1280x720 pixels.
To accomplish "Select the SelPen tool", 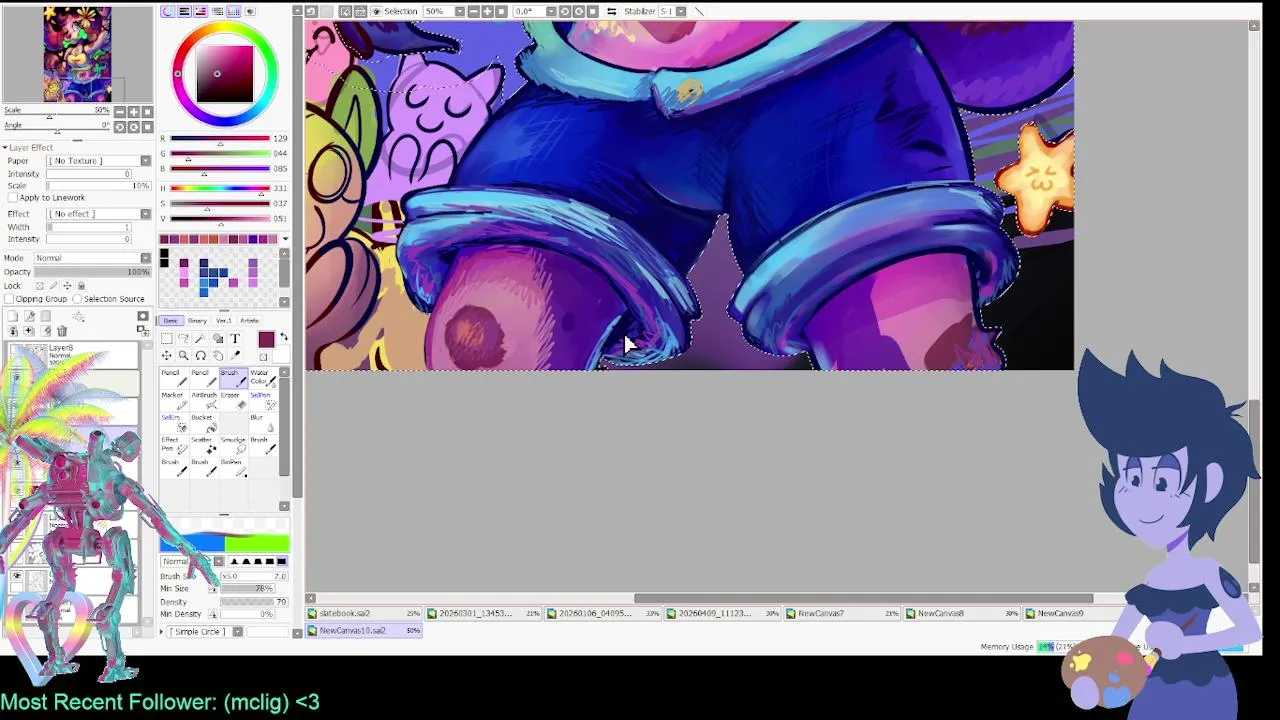I will [x=263, y=401].
